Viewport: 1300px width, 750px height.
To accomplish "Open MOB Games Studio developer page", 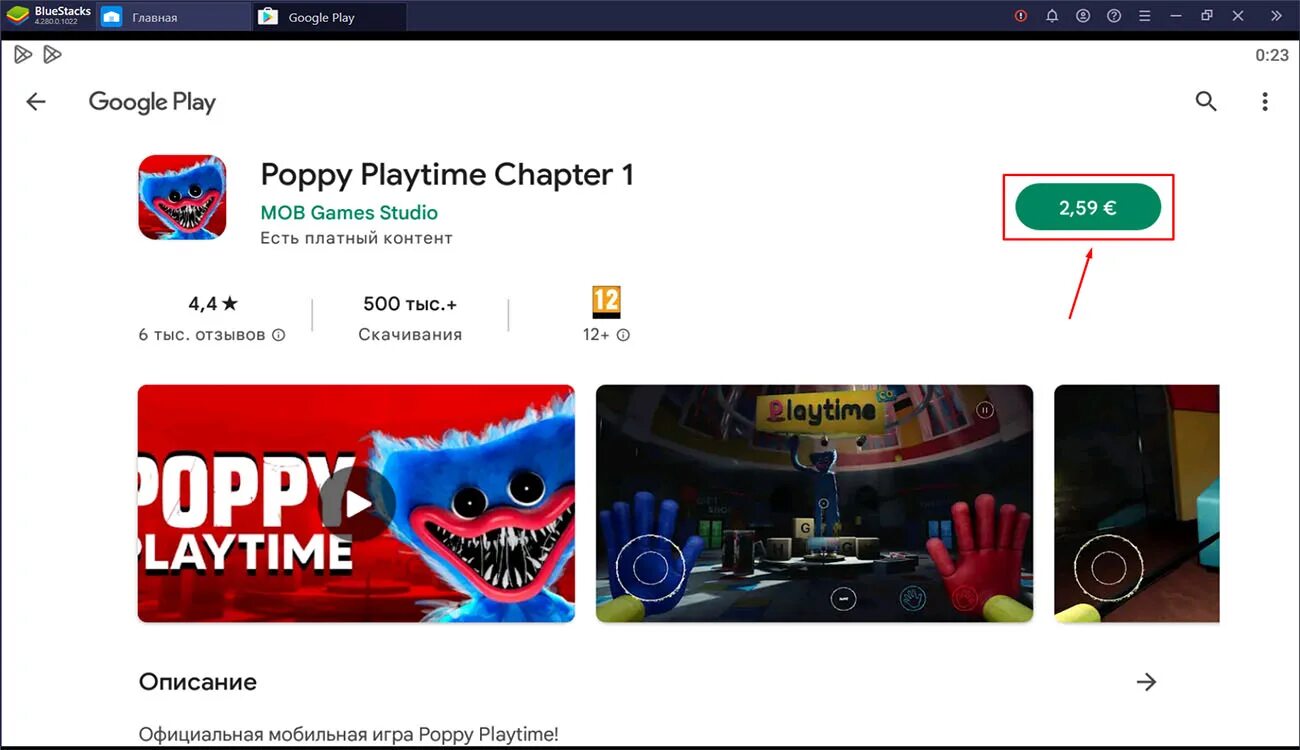I will click(349, 212).
